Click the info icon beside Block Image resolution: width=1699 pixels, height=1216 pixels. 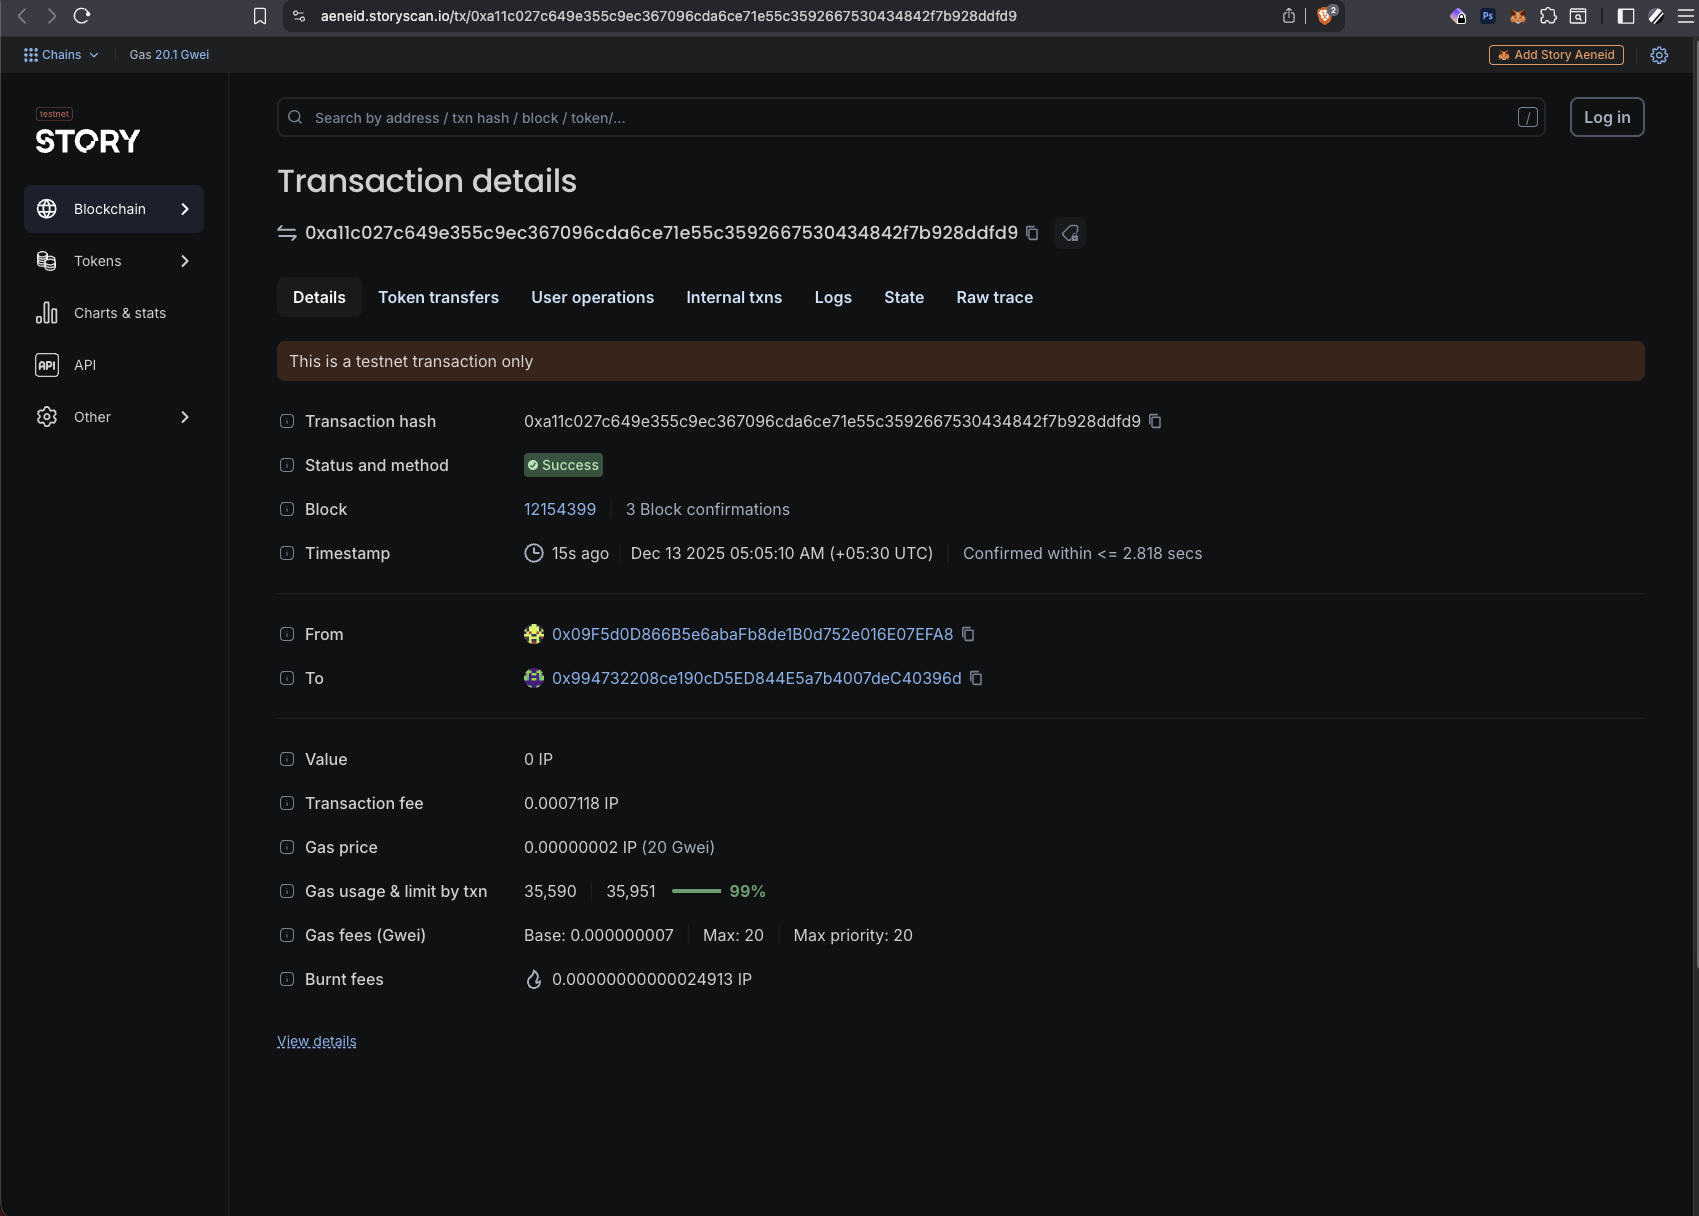[287, 509]
